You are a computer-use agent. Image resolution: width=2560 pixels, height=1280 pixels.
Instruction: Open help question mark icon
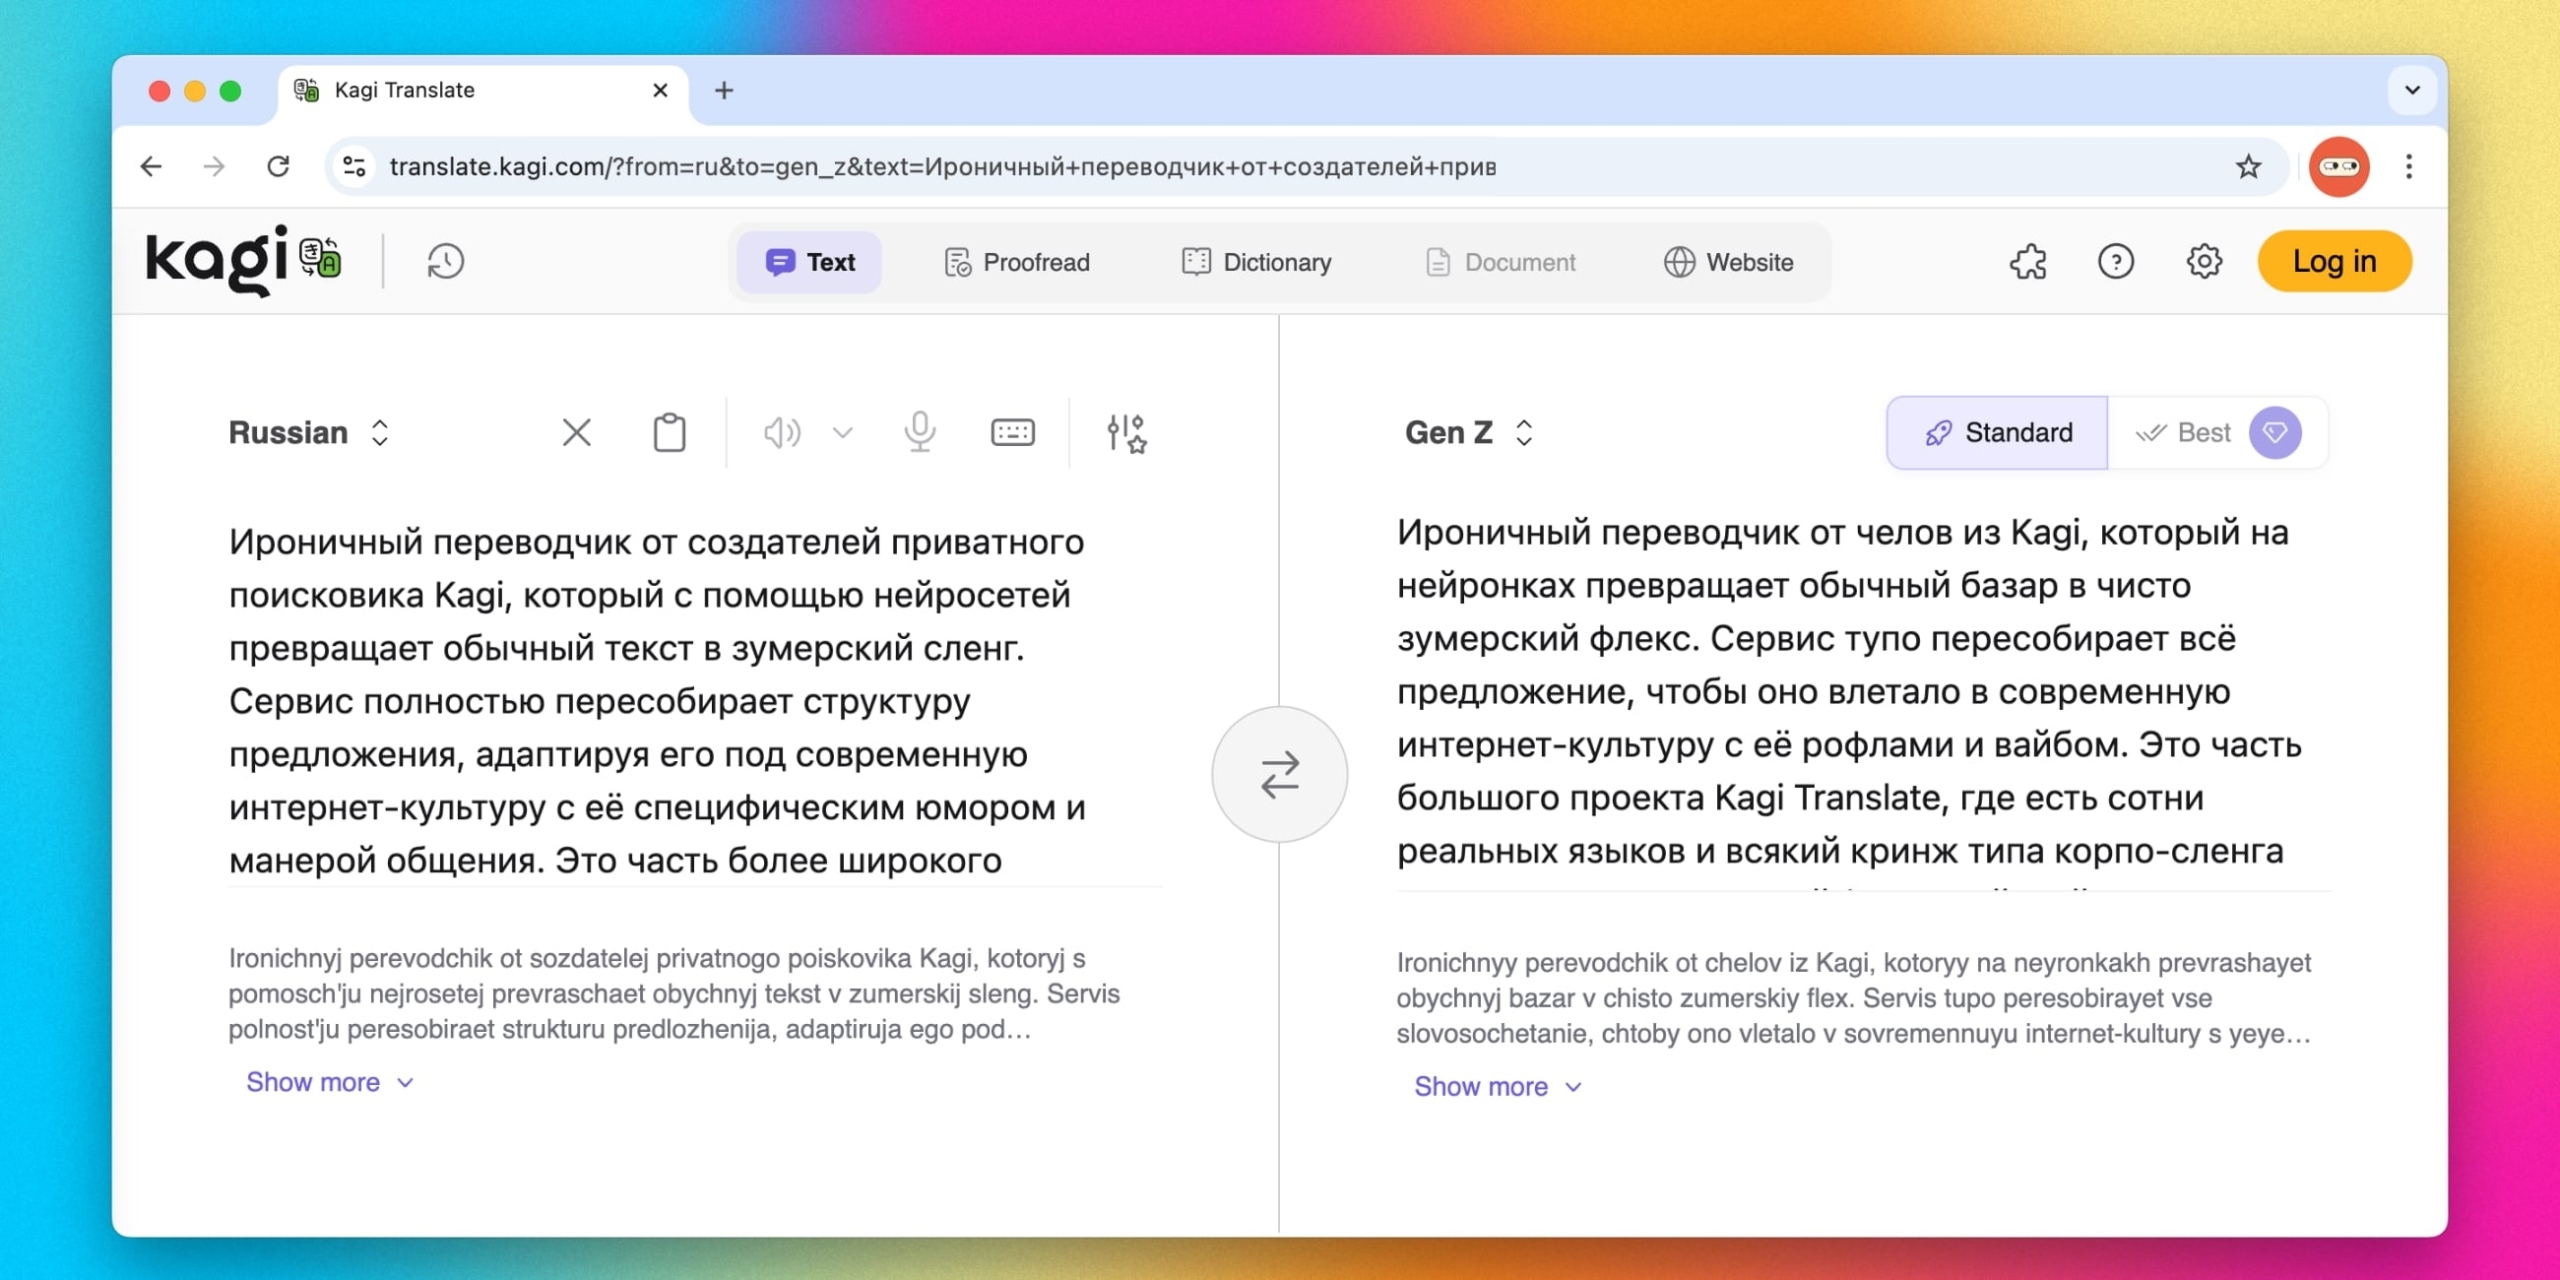point(2115,262)
